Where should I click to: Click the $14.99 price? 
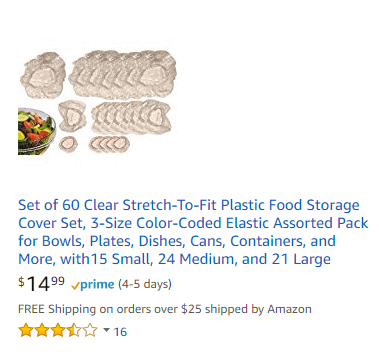[x=41, y=284]
